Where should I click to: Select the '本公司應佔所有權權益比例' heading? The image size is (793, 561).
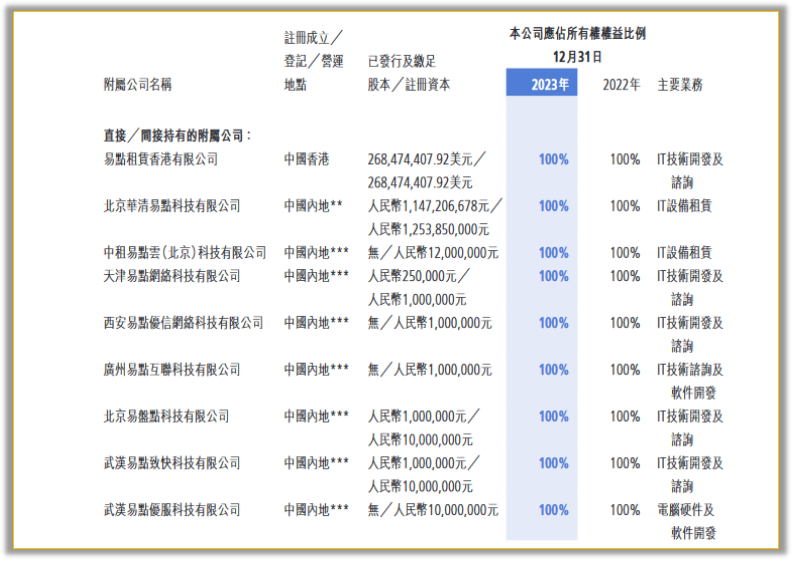point(578,34)
